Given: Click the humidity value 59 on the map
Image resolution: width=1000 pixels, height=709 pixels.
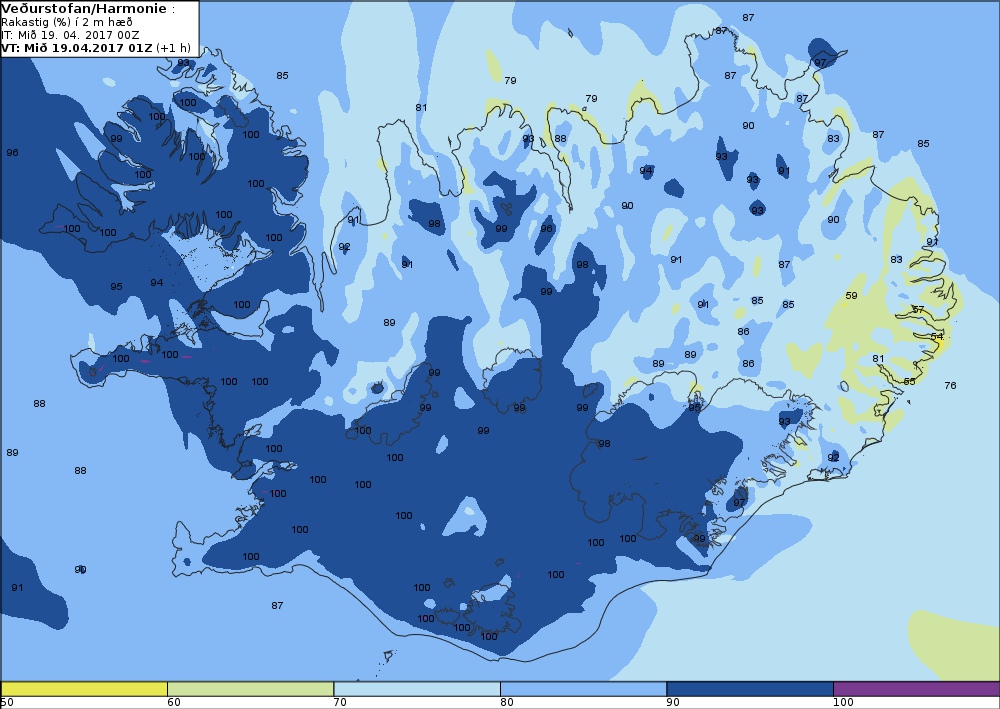Looking at the screenshot, I should 851,296.
